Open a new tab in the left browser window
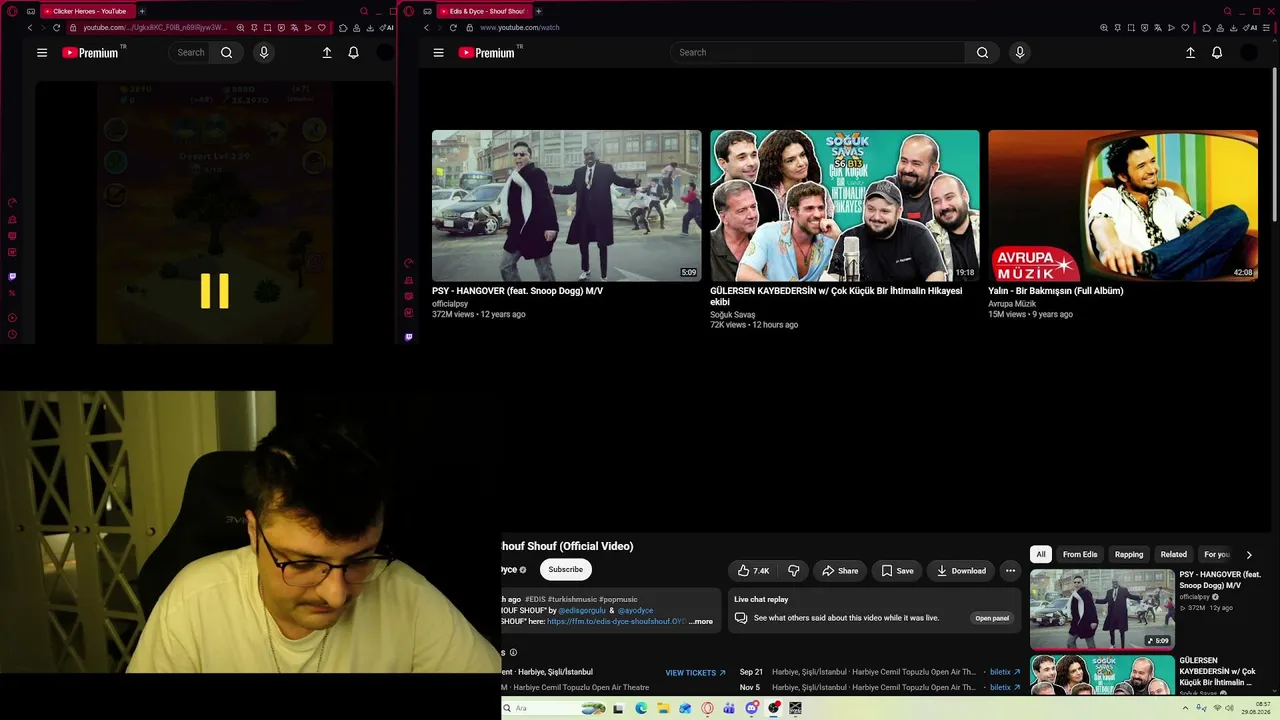The width and height of the screenshot is (1280, 720). pyautogui.click(x=142, y=11)
